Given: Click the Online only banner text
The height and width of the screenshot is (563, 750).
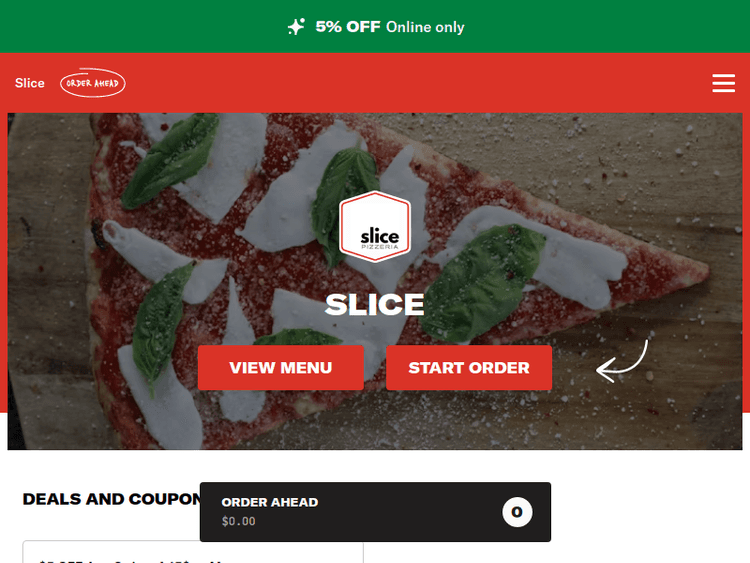Looking at the screenshot, I should point(425,27).
